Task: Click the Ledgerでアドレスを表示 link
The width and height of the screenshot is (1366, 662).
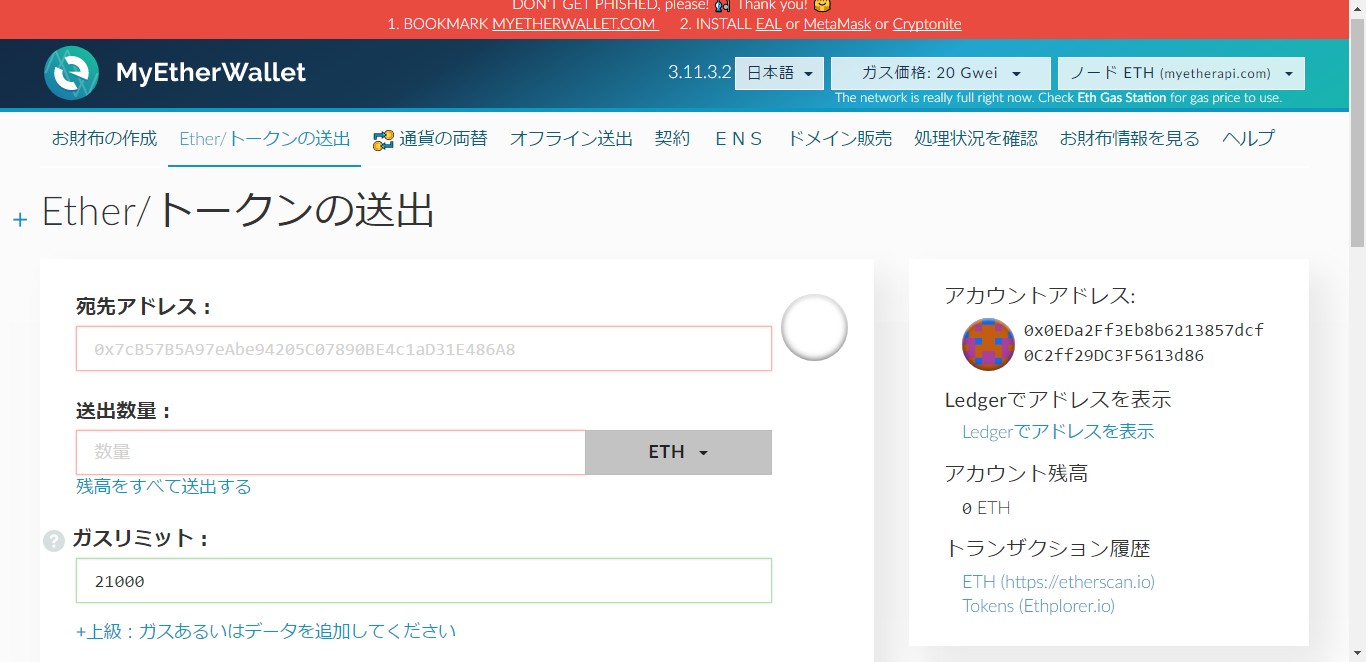Action: coord(1058,432)
